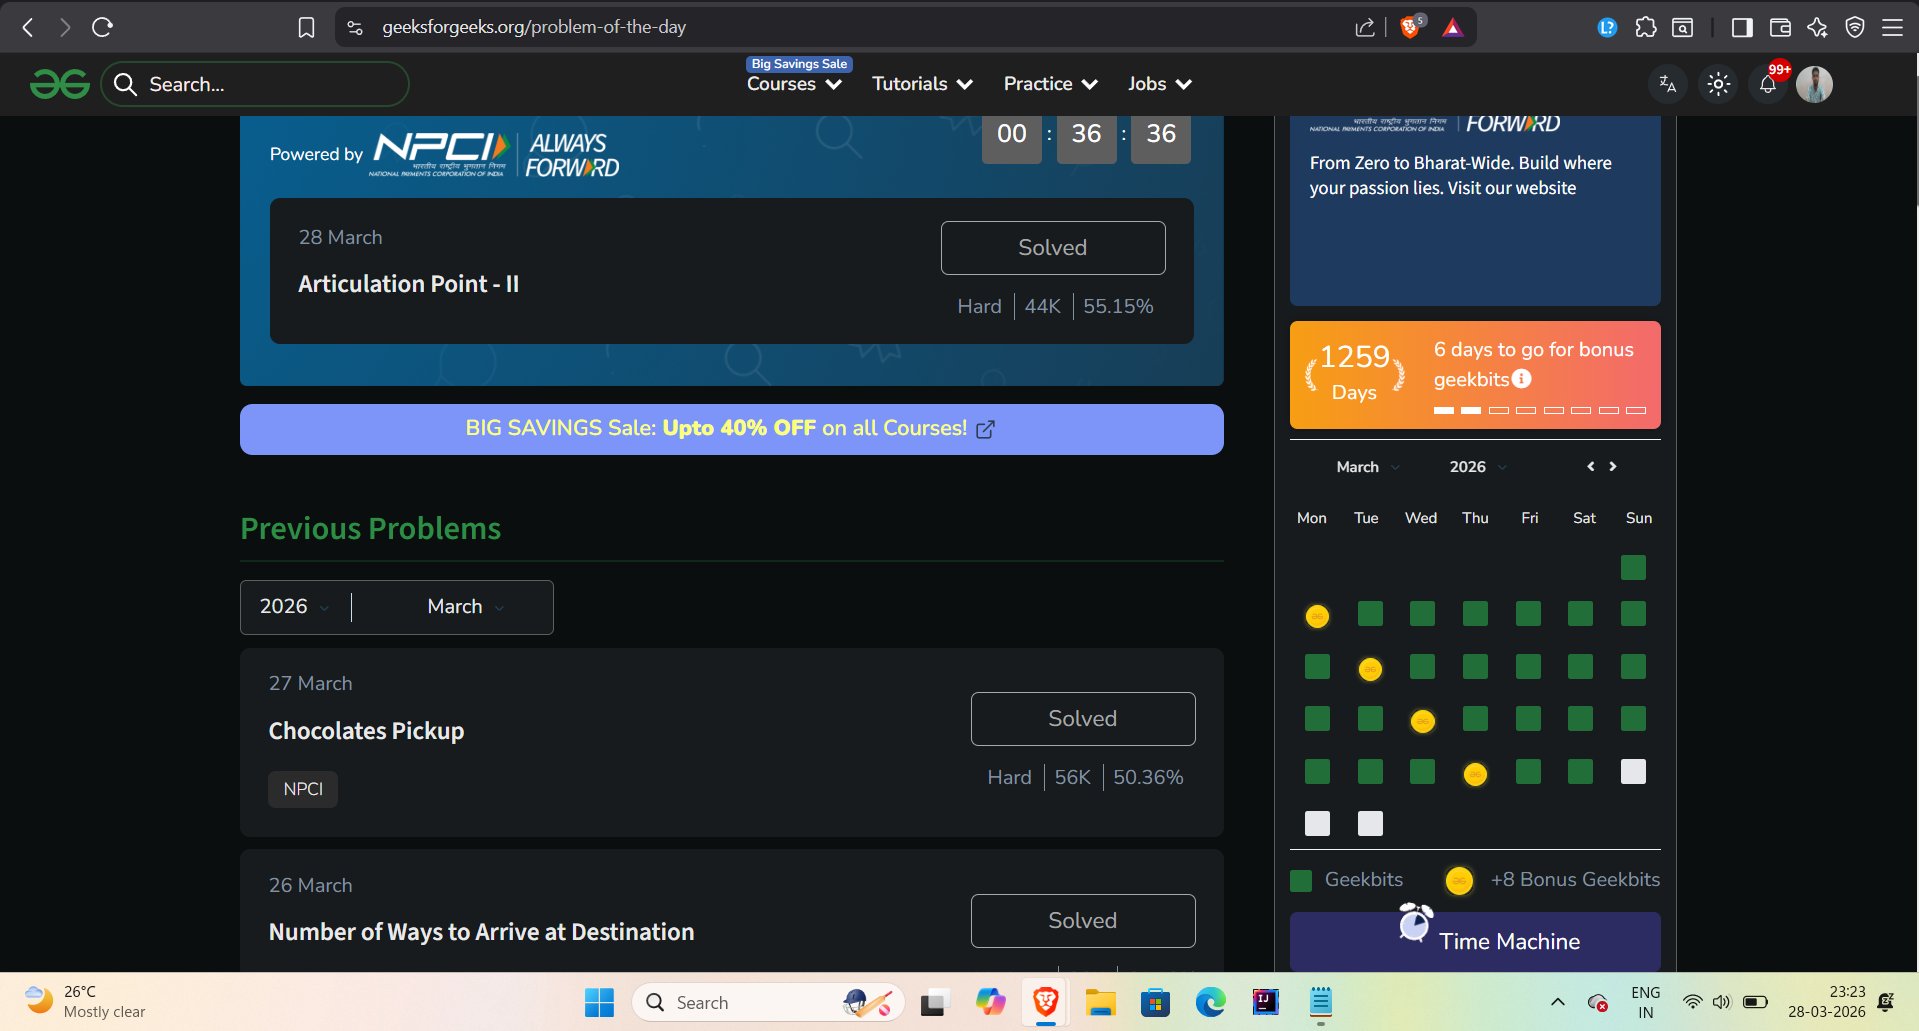Click the bonus coin in the calendar's Monday column
1919x1031 pixels.
click(1318, 616)
